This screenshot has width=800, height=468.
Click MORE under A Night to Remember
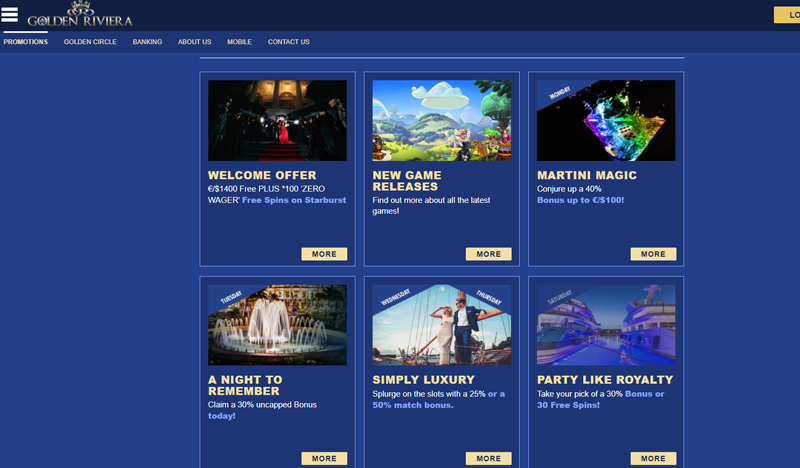coord(324,458)
